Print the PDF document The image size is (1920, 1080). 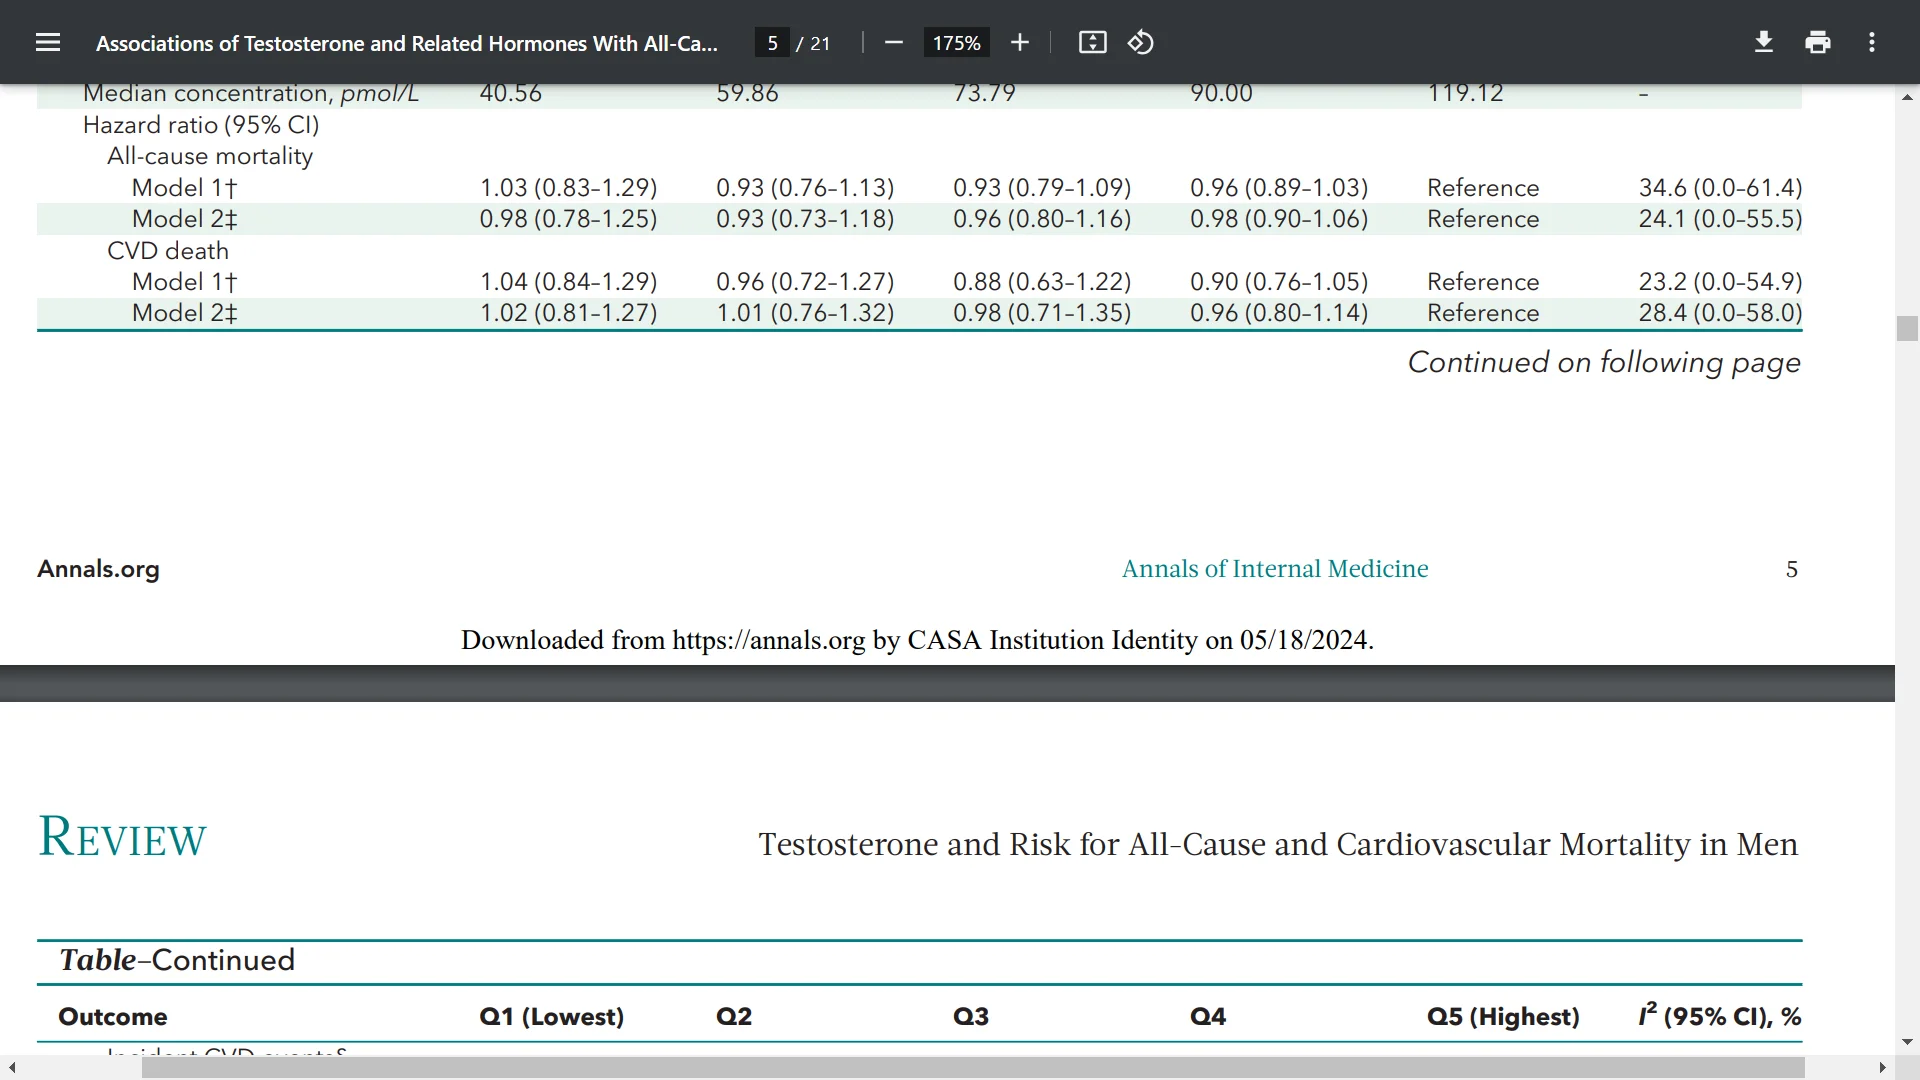click(1818, 43)
